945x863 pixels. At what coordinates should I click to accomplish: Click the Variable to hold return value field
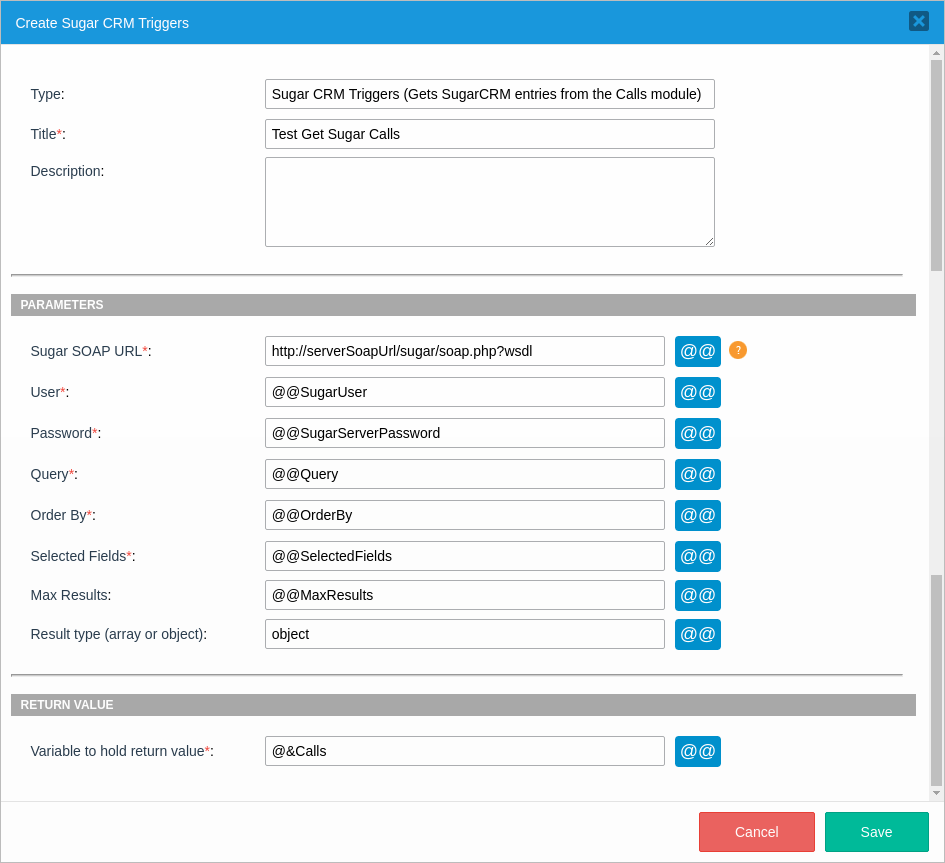pos(464,751)
